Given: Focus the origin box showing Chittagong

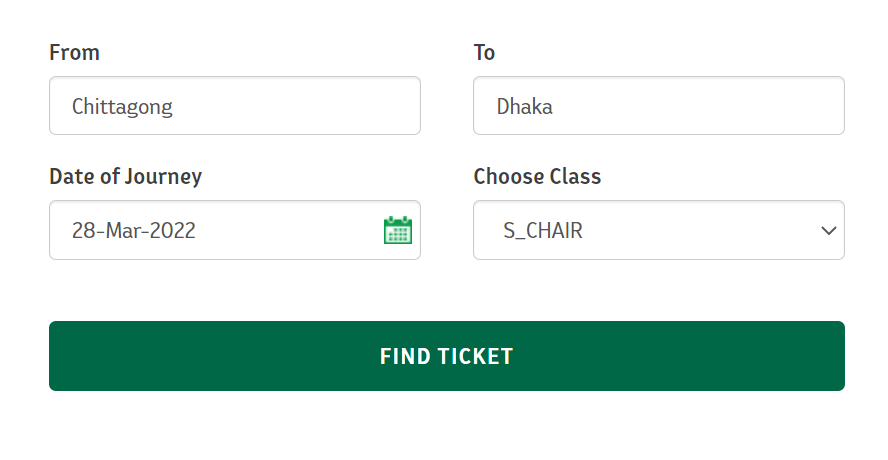Looking at the screenshot, I should pyautogui.click(x=235, y=106).
